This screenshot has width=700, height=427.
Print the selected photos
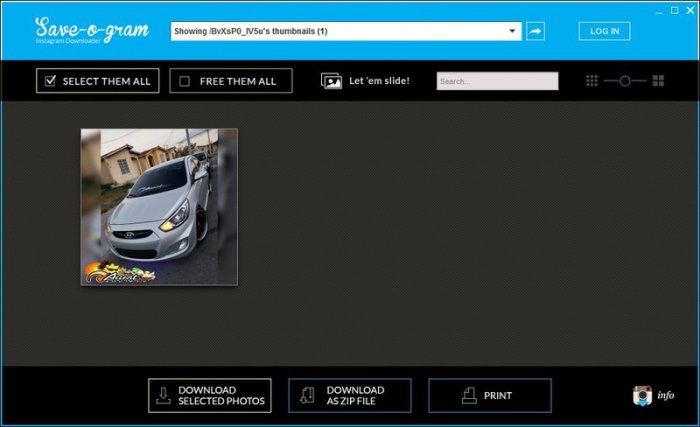tap(489, 396)
